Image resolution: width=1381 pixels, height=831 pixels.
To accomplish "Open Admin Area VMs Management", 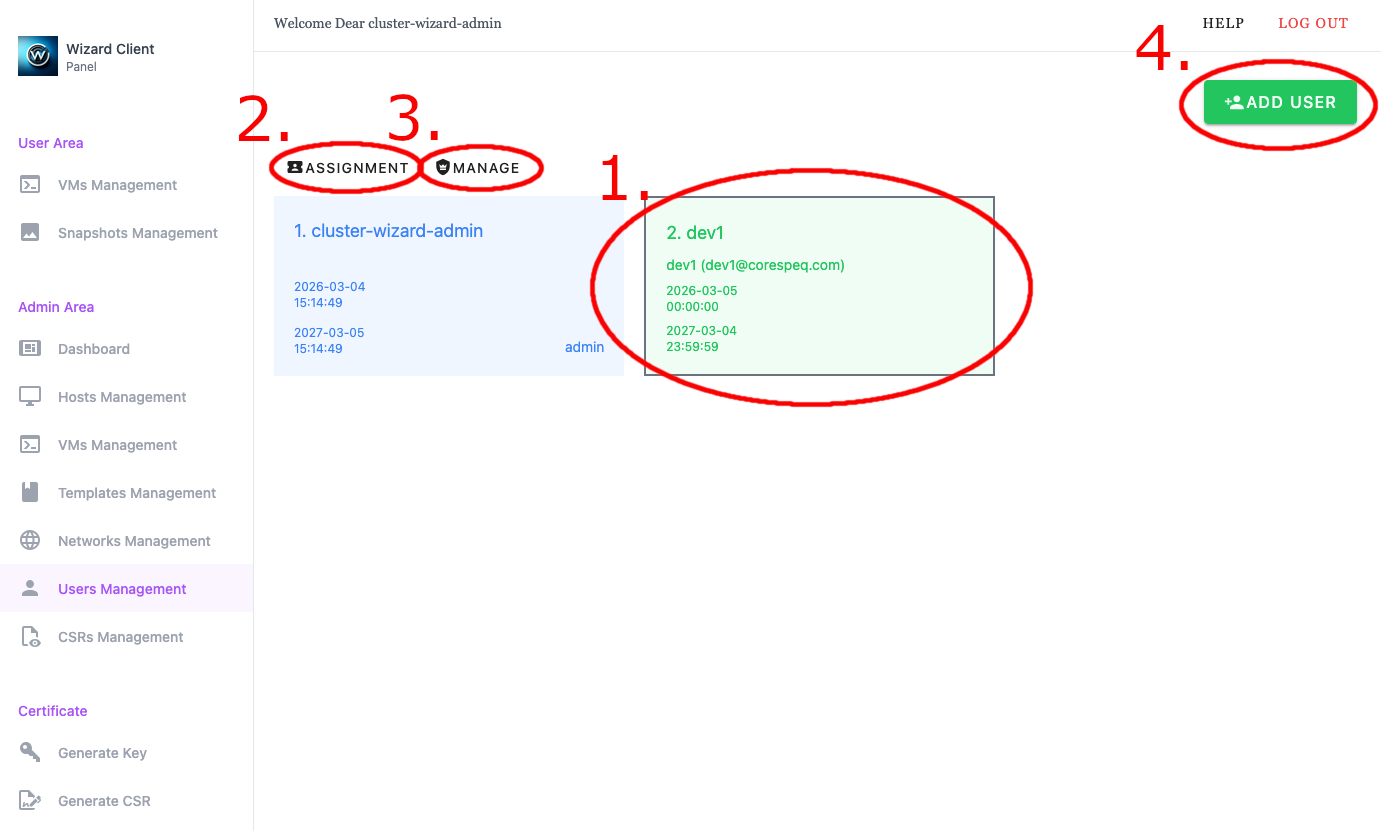I will 117,445.
